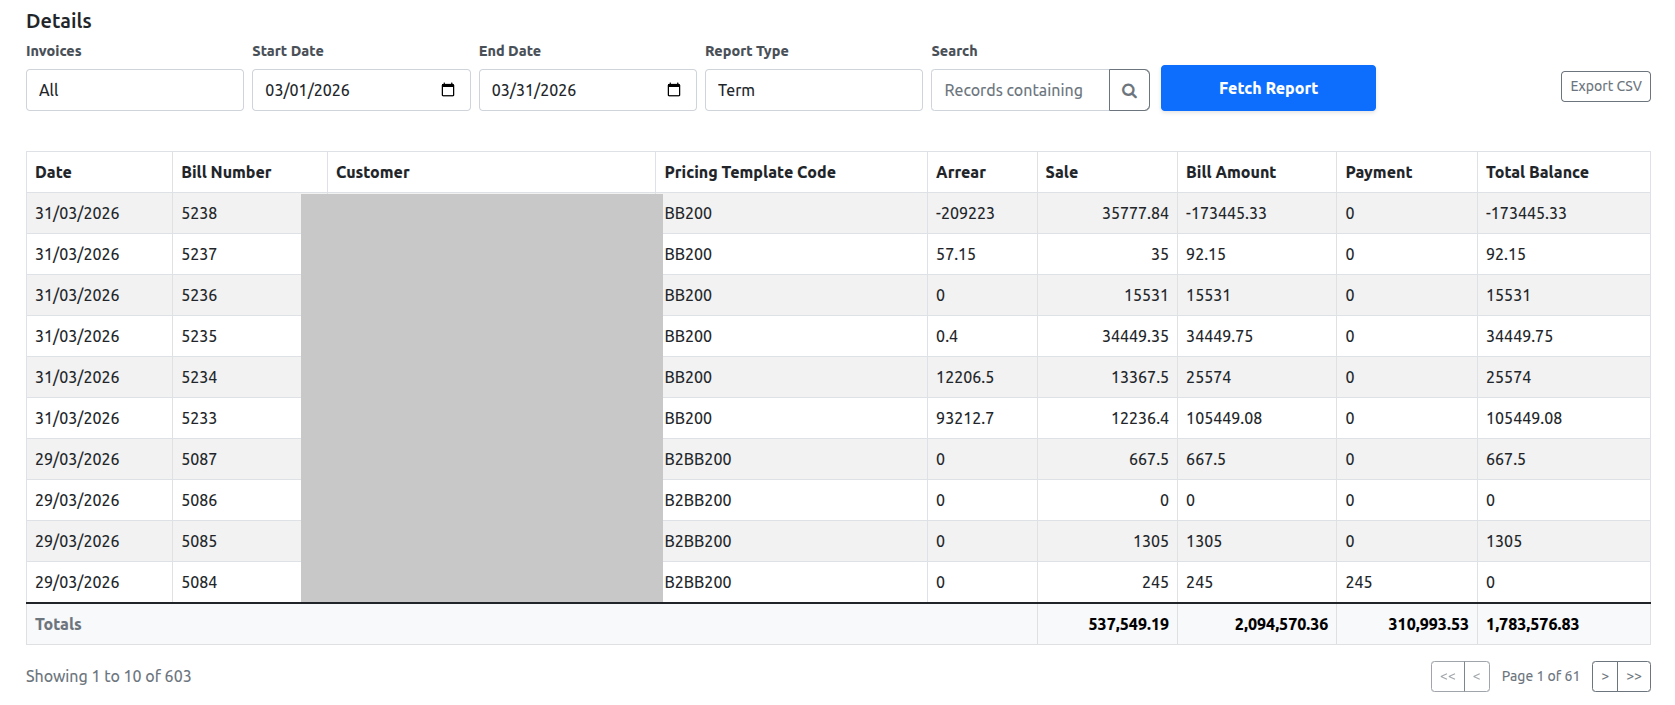The height and width of the screenshot is (705, 1675).
Task: Click total payment 310,993.53
Action: click(x=1428, y=624)
